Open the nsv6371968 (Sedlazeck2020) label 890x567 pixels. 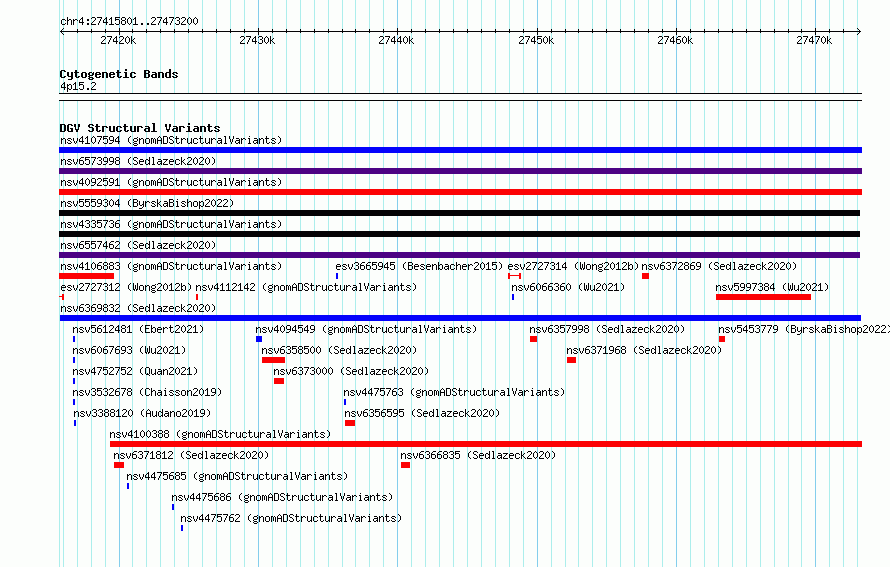[x=644, y=350]
